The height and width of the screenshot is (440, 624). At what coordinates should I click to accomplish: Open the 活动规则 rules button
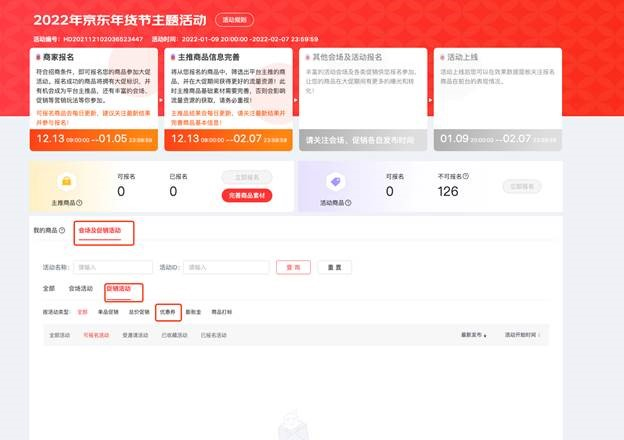[x=234, y=20]
